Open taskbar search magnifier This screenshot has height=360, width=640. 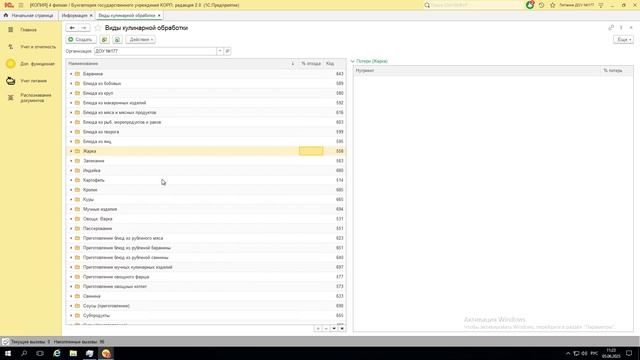24,353
